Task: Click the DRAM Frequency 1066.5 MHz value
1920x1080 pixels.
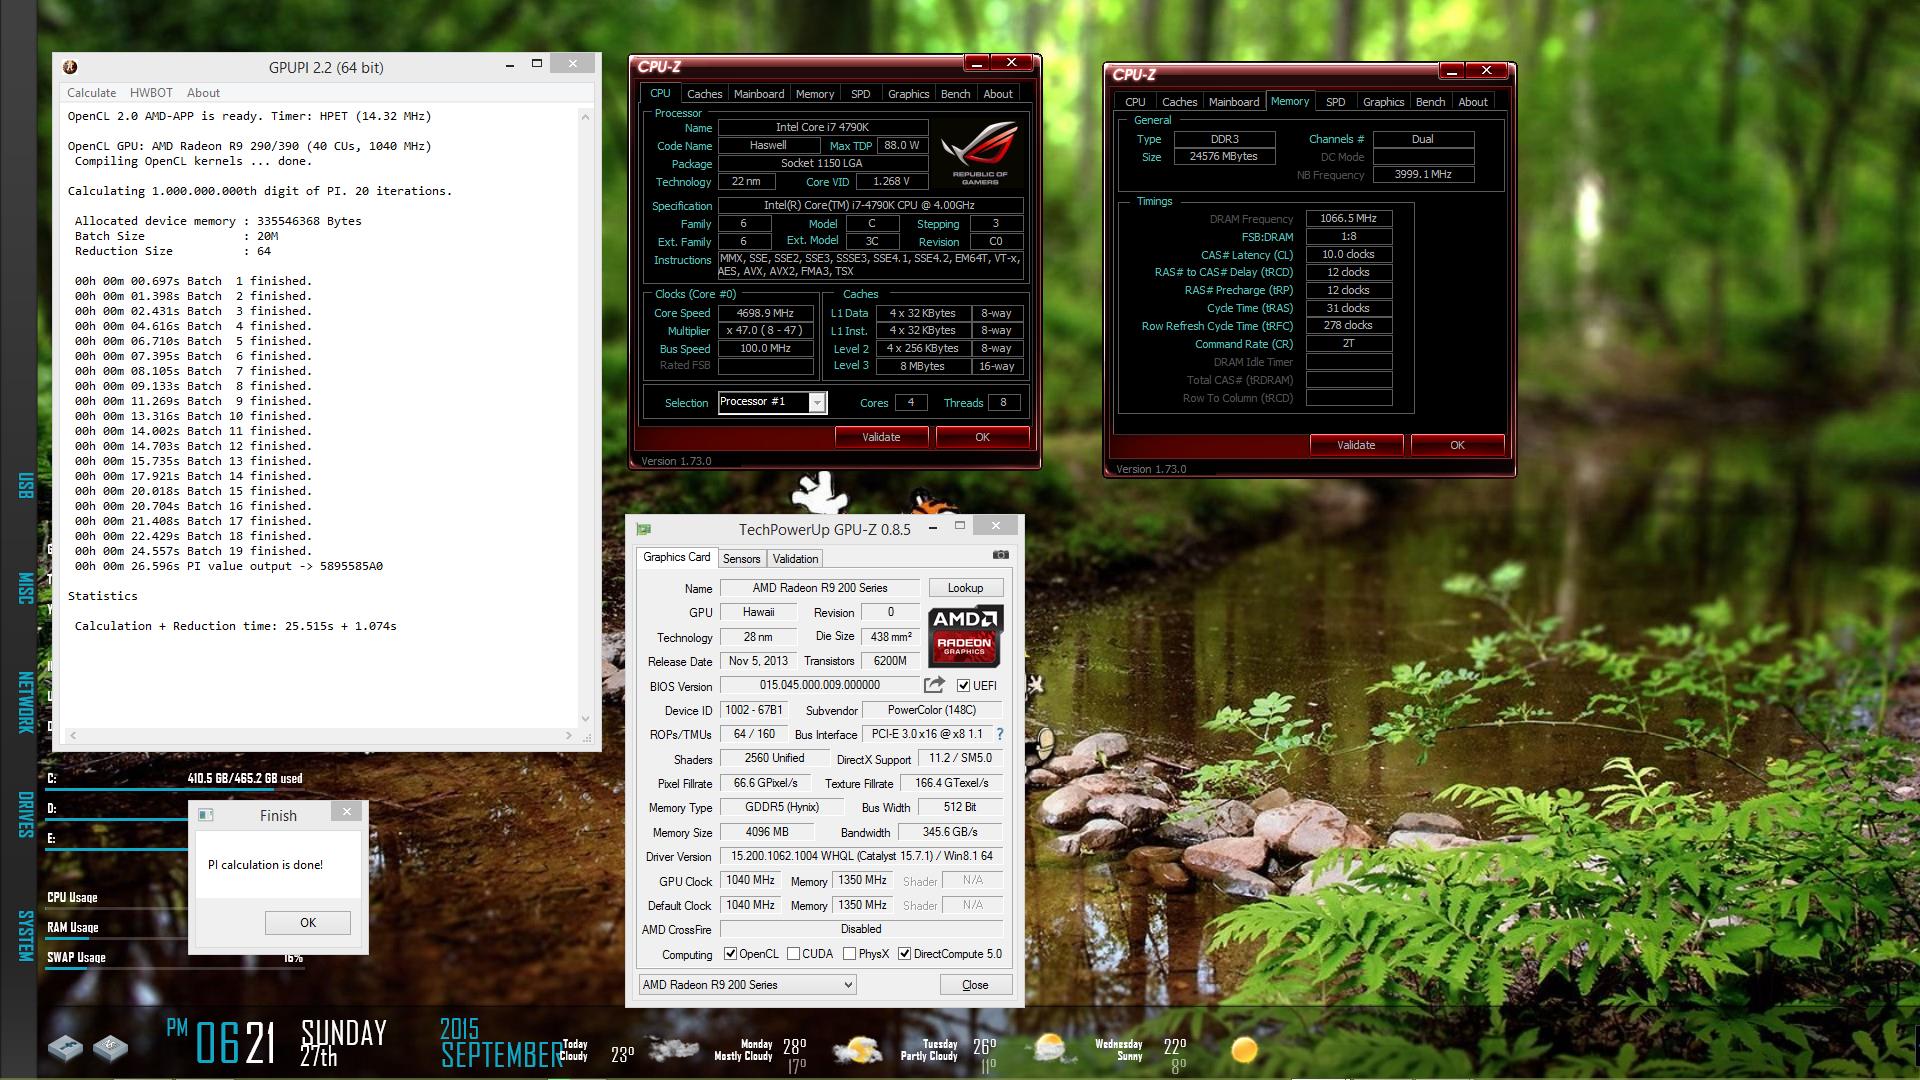Action: (1348, 218)
